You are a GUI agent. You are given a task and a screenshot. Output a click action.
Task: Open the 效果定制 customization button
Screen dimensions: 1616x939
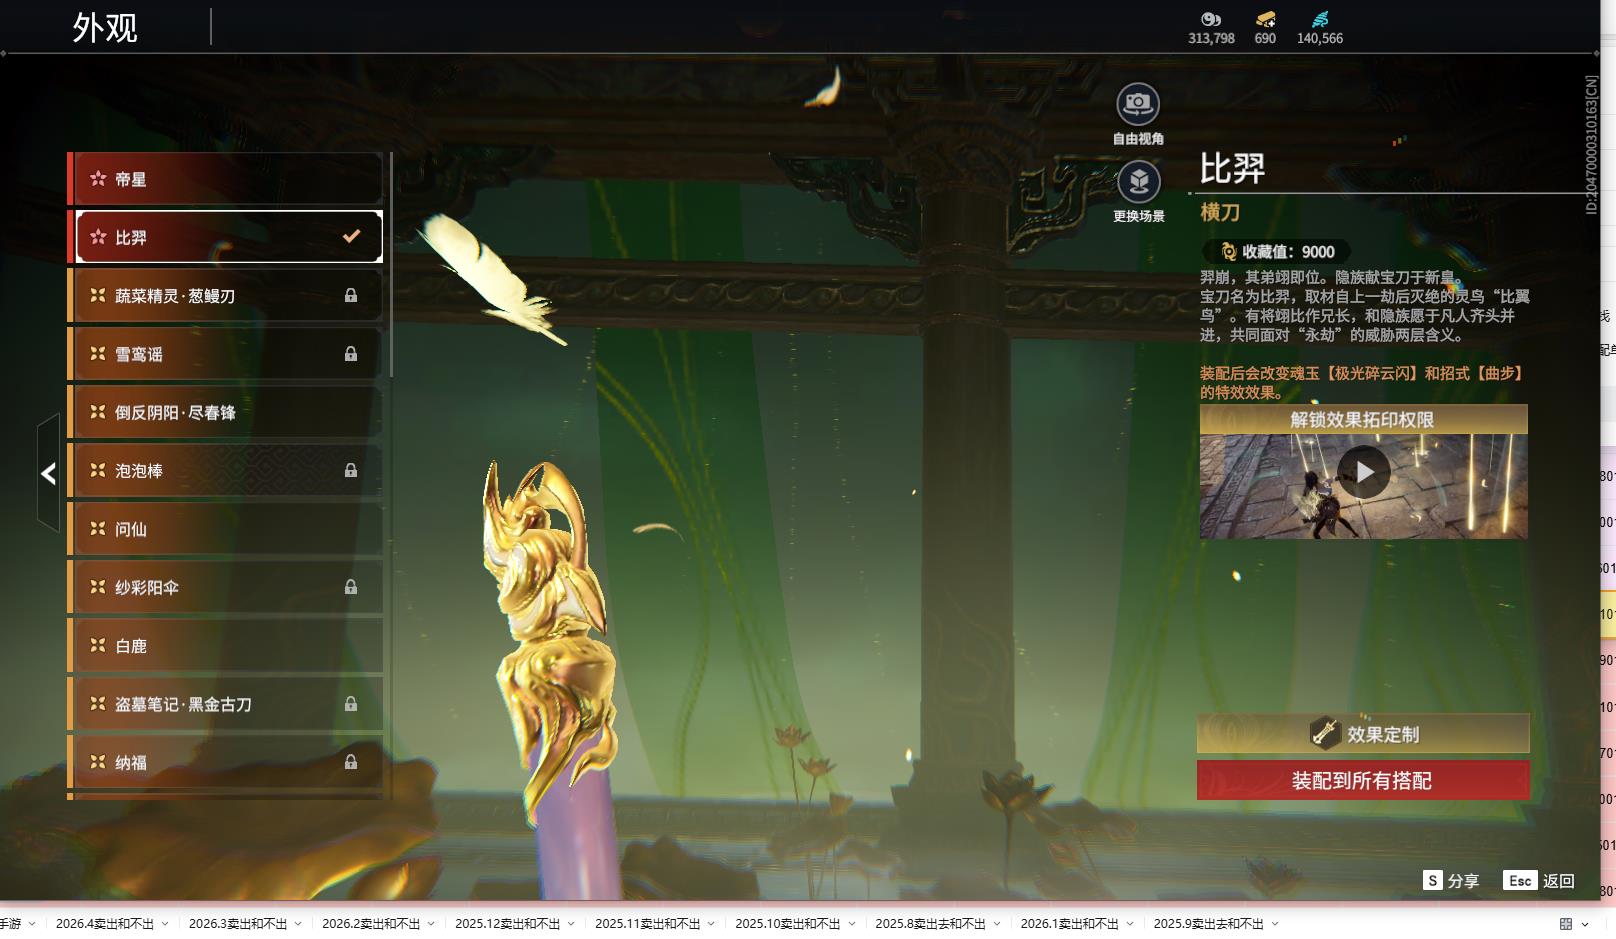[1362, 734]
